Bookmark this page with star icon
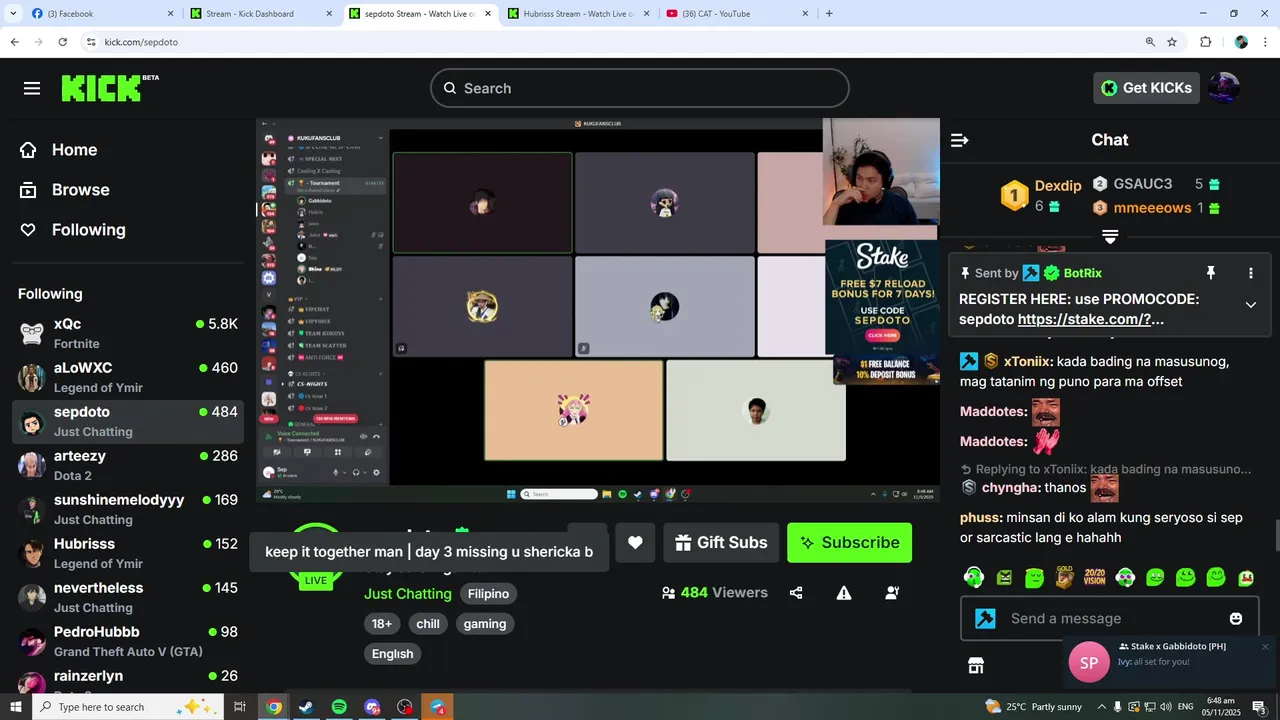1280x720 pixels. coord(1172,42)
